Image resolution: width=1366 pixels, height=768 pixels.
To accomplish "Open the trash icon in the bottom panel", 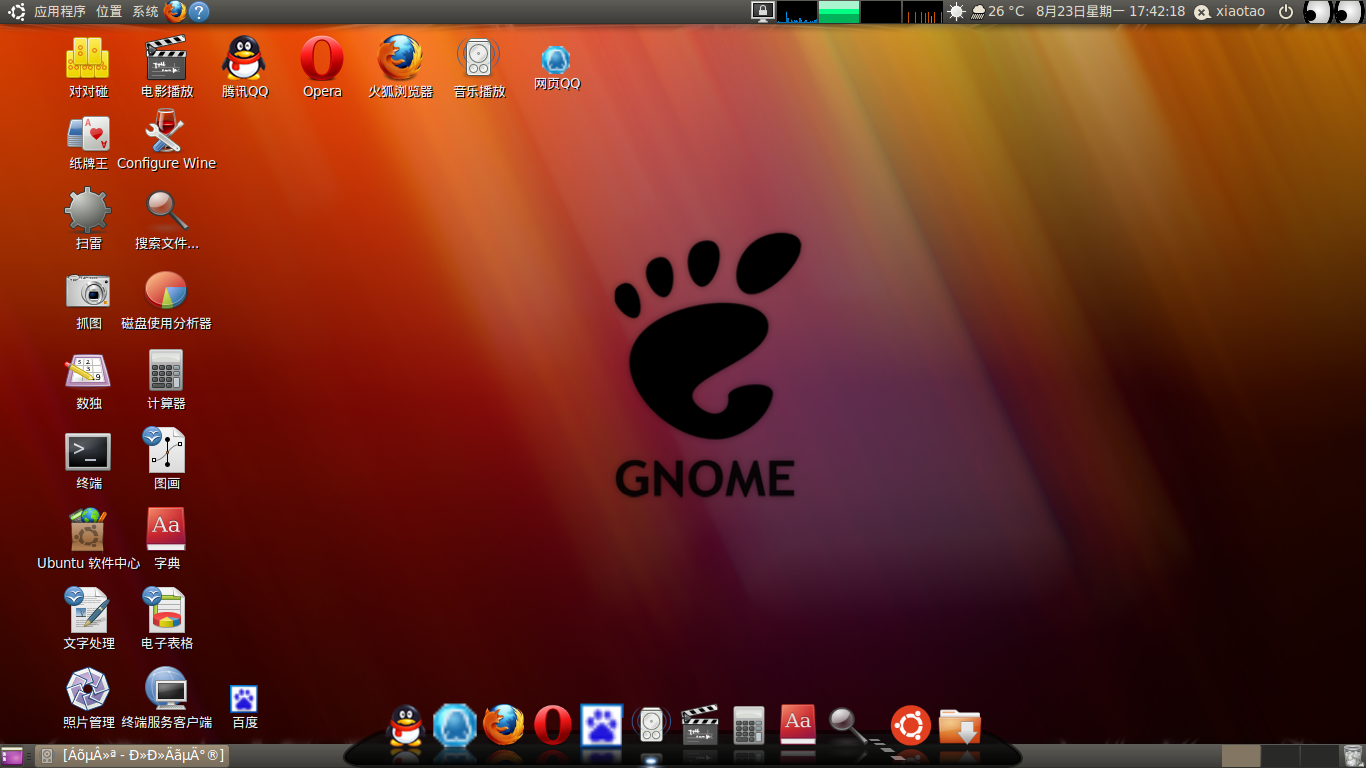I will (1352, 755).
